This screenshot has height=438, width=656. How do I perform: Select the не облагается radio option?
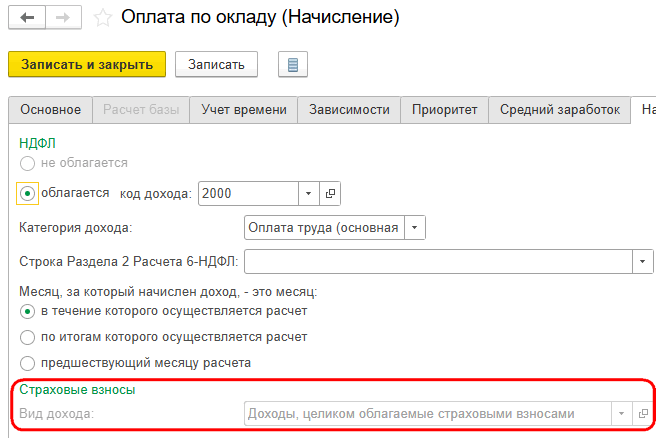coord(28,163)
